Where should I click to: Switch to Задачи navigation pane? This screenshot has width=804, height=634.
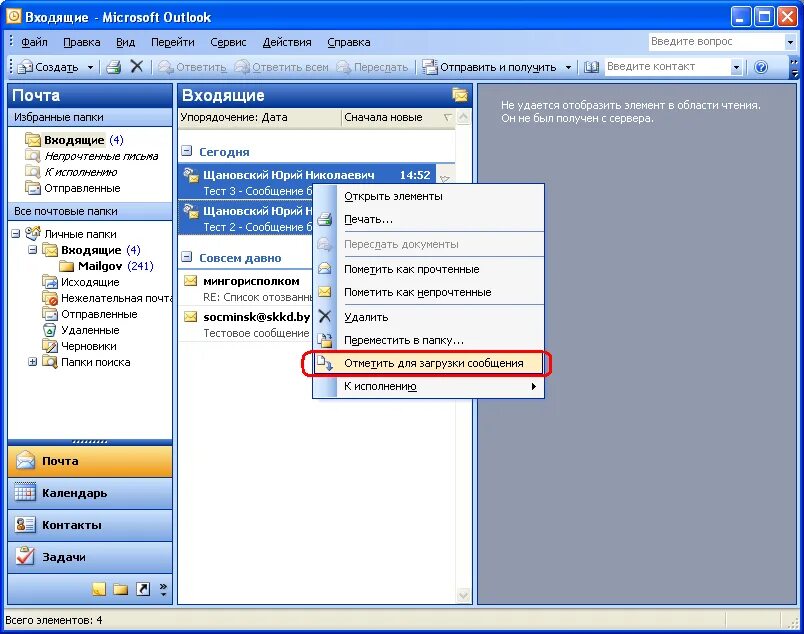coord(90,557)
